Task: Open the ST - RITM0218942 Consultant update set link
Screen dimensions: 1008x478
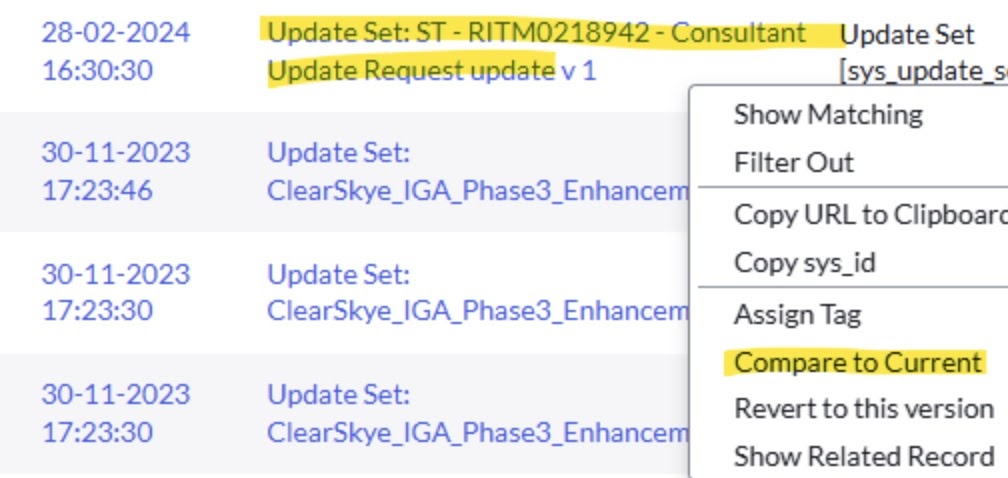Action: coord(537,33)
